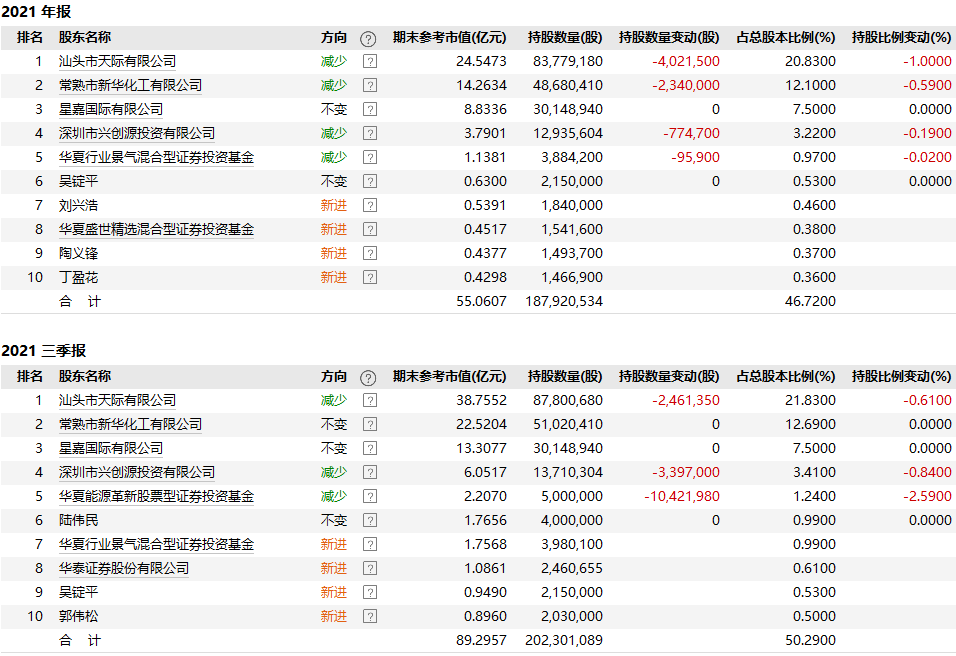This screenshot has height=656, width=956.
Task: Click question icon for 星嘉国际有限公司 in 2021 年报
Action: pyautogui.click(x=369, y=110)
